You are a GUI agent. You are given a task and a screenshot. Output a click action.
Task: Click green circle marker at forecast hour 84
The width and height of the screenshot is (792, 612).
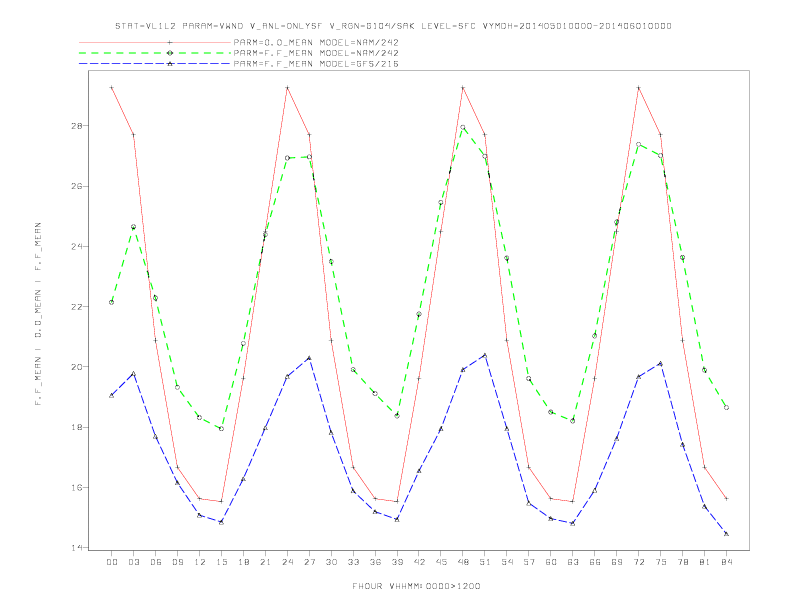coord(727,407)
